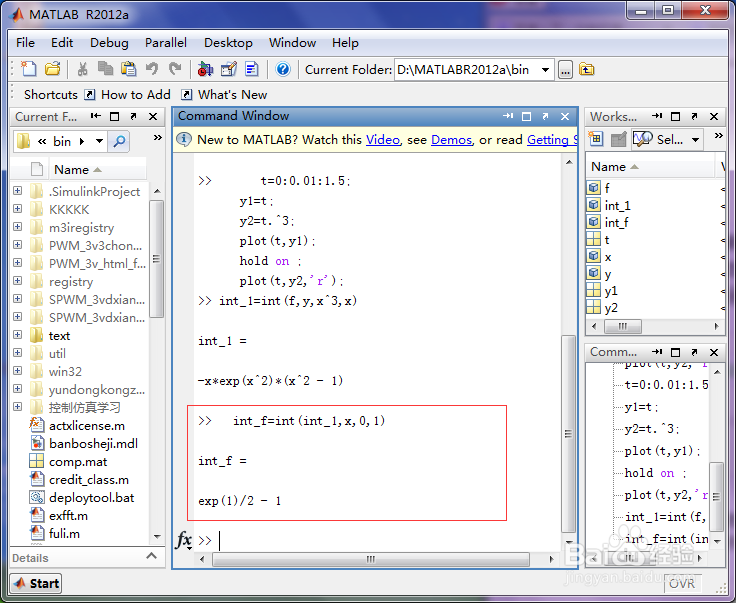Select 'hold on ;' in Command History
The image size is (736, 603).
(x=655, y=473)
